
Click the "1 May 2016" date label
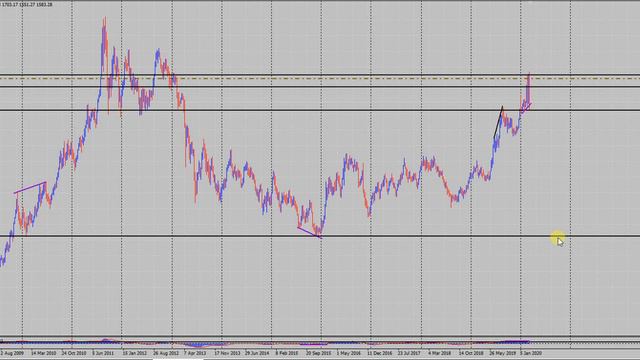tap(348, 353)
